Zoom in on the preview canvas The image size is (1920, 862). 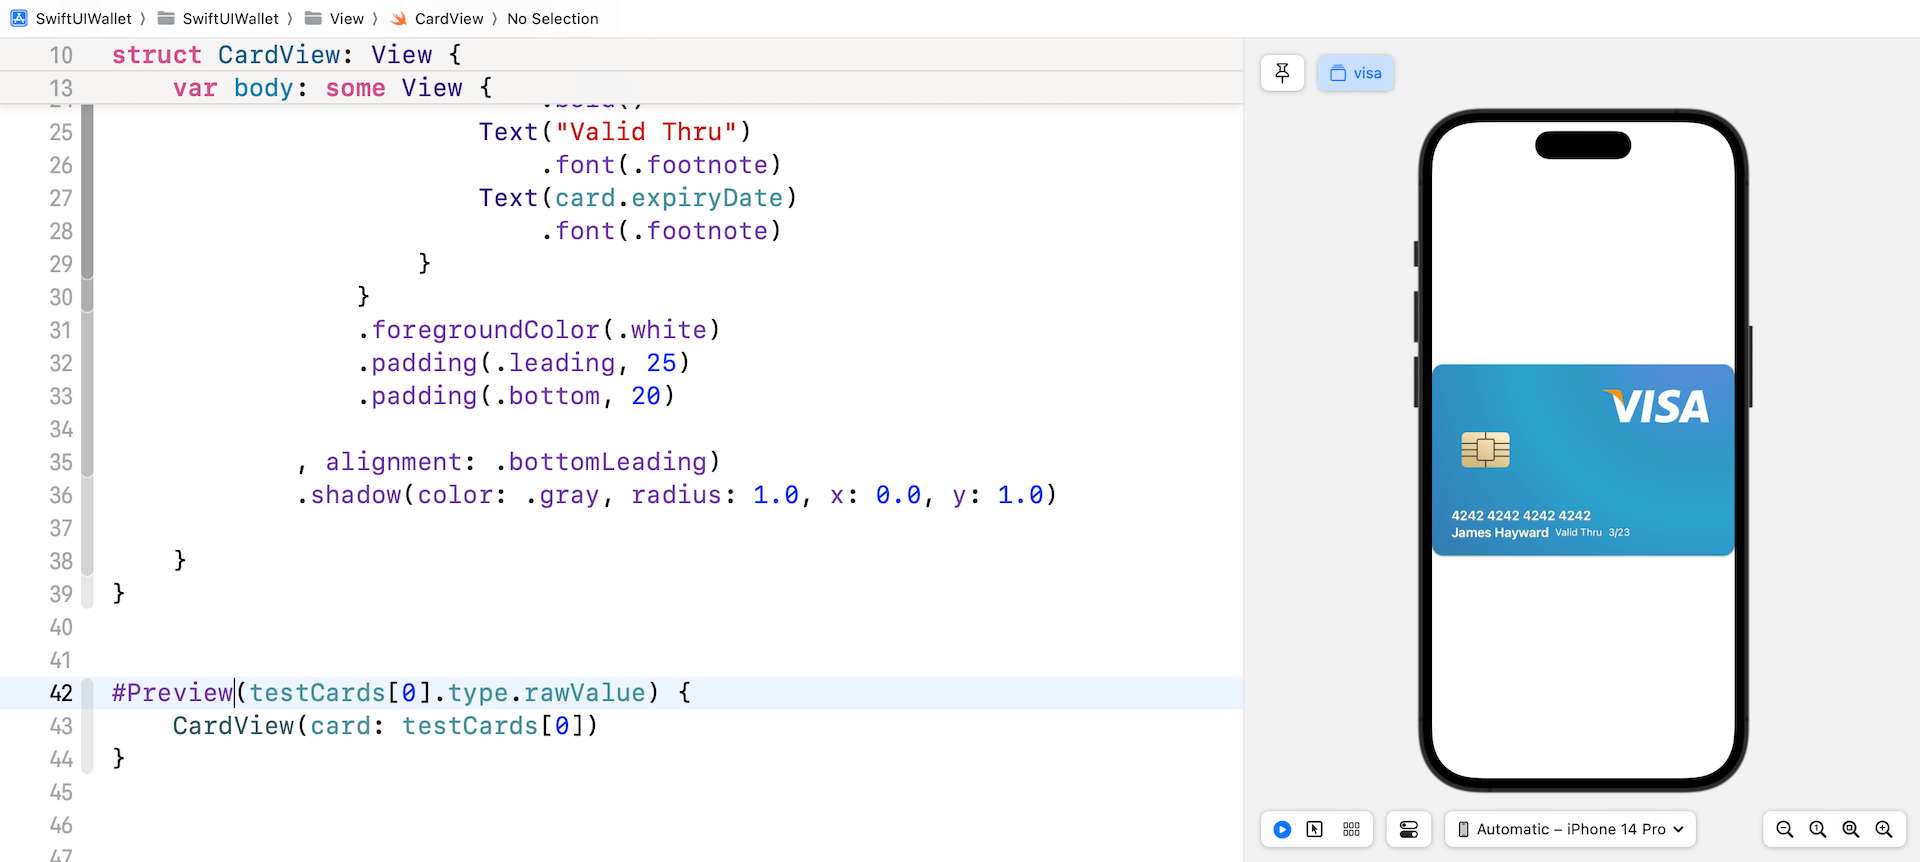tap(1883, 829)
